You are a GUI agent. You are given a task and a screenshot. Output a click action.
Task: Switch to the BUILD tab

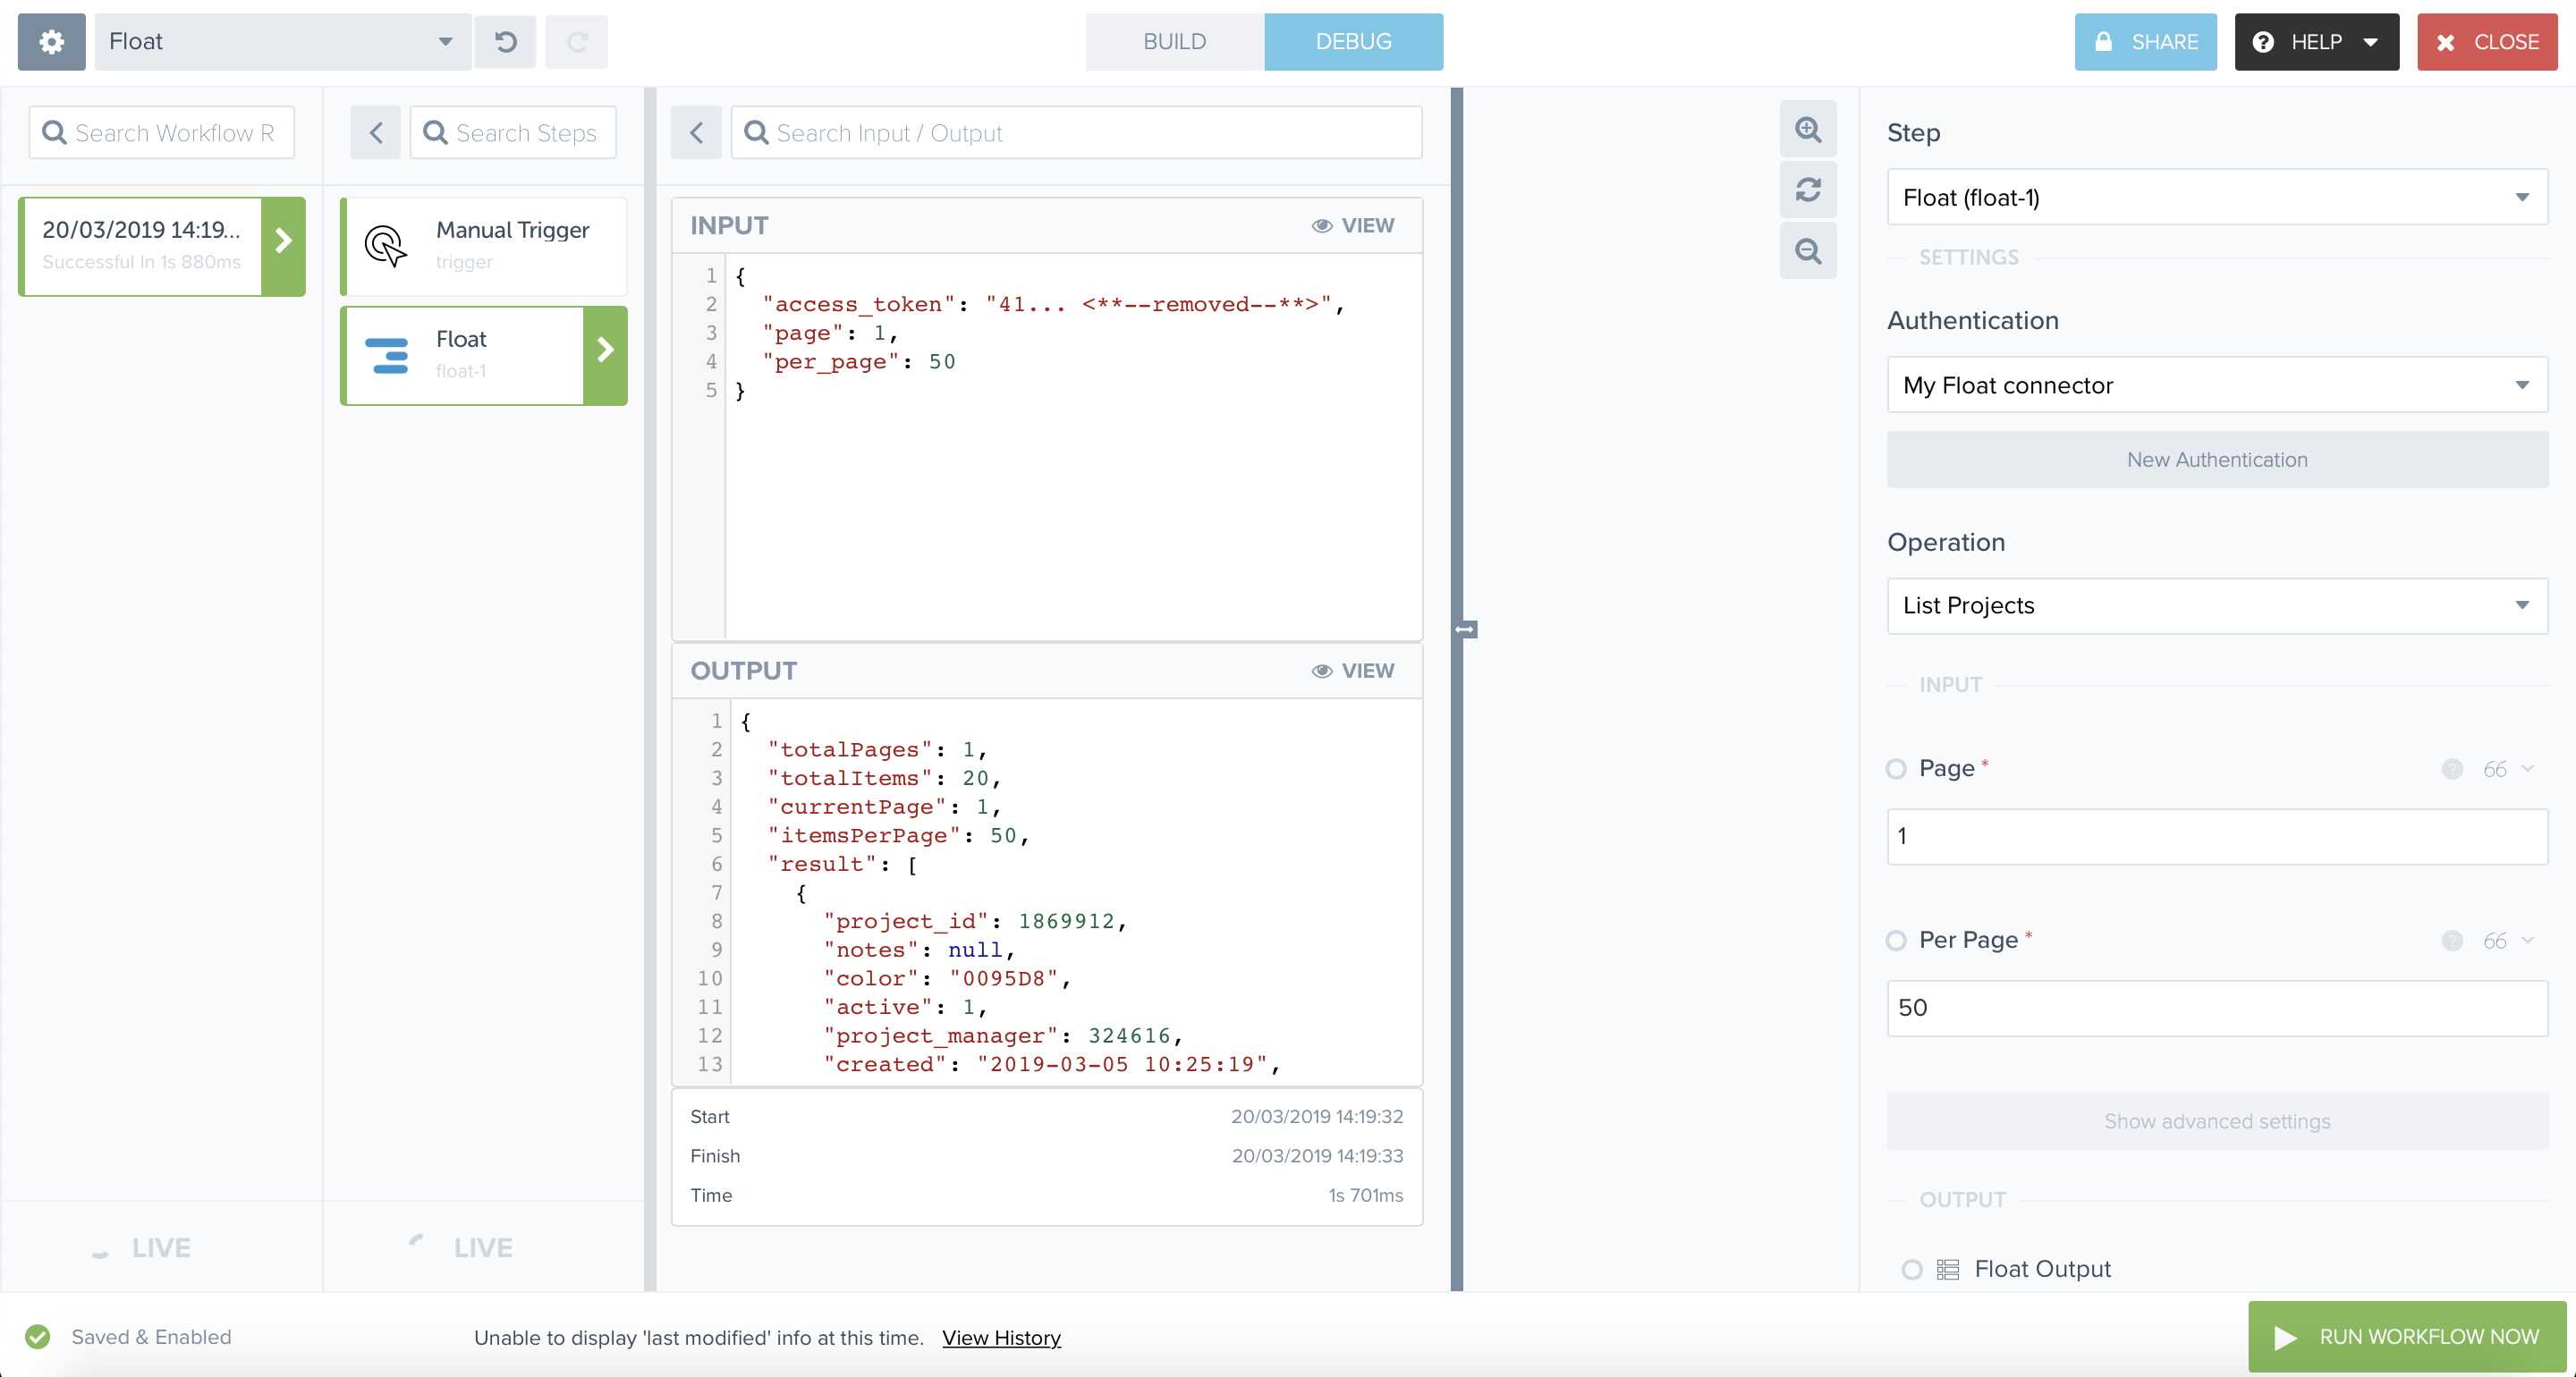tap(1174, 42)
